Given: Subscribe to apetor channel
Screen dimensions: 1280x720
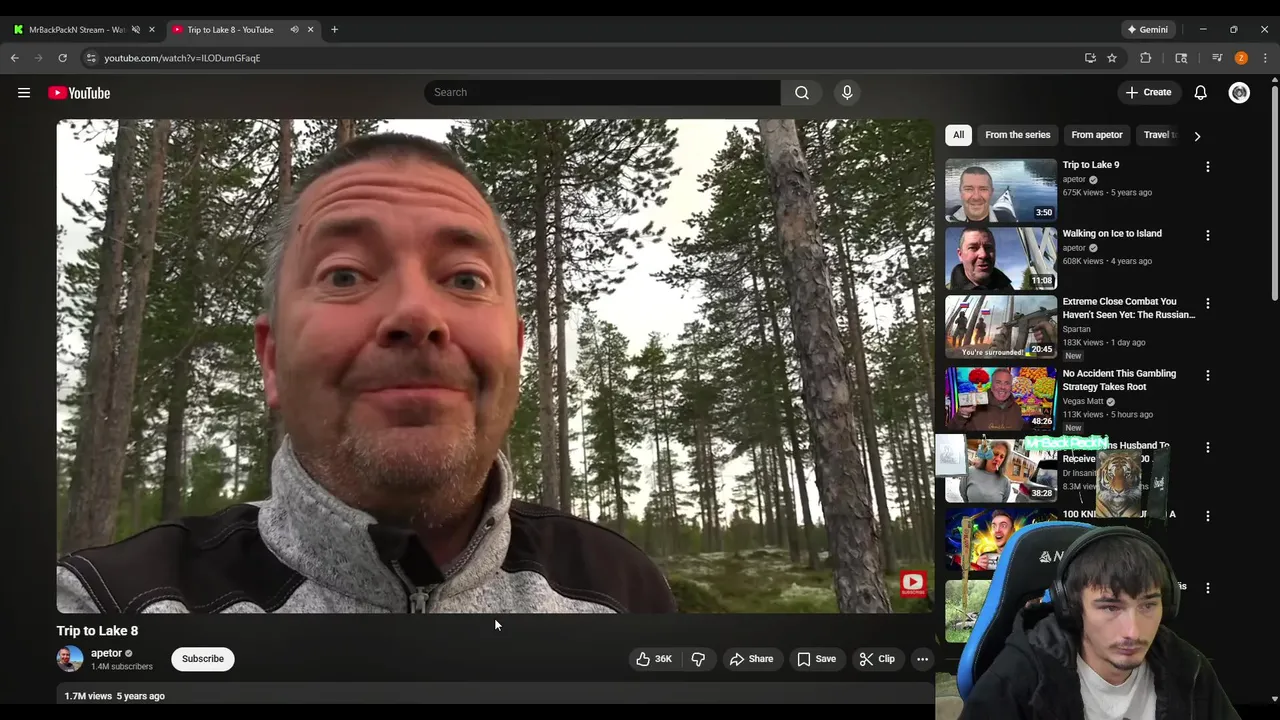Looking at the screenshot, I should click(x=203, y=659).
